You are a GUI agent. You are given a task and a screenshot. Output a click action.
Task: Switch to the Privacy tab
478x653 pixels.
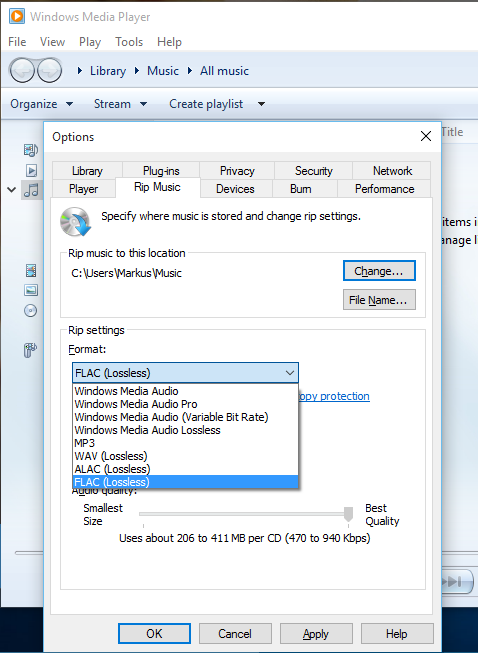[x=237, y=171]
